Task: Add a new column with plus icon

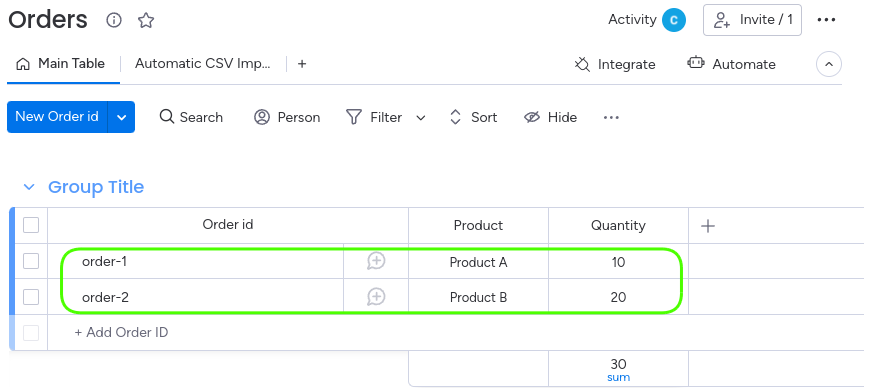Action: [708, 226]
